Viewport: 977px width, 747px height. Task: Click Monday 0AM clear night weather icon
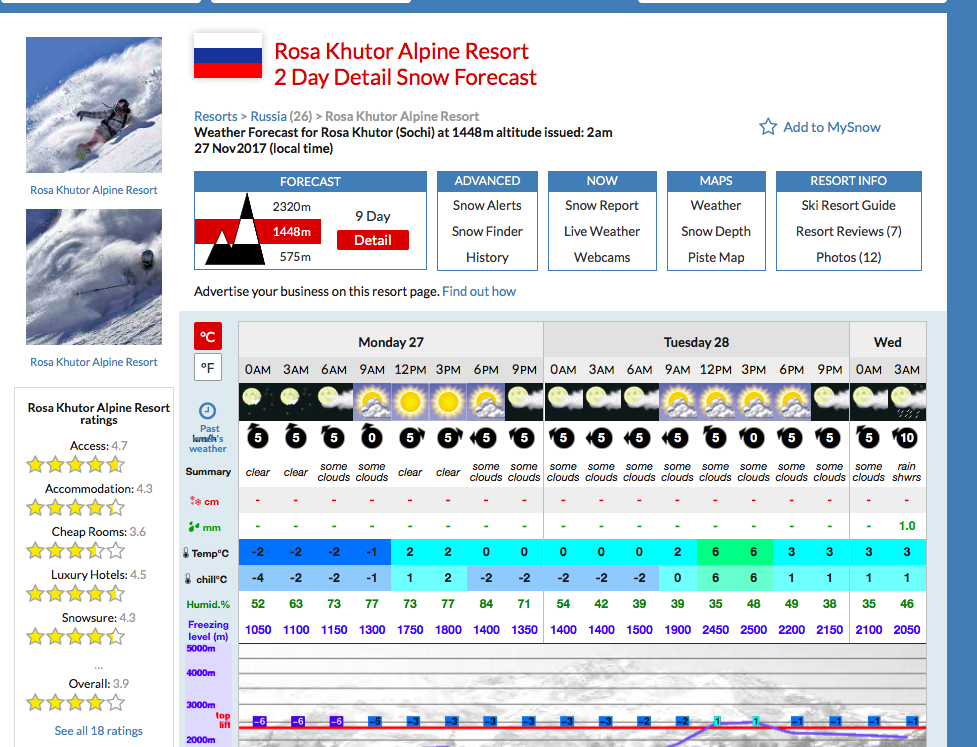click(257, 402)
